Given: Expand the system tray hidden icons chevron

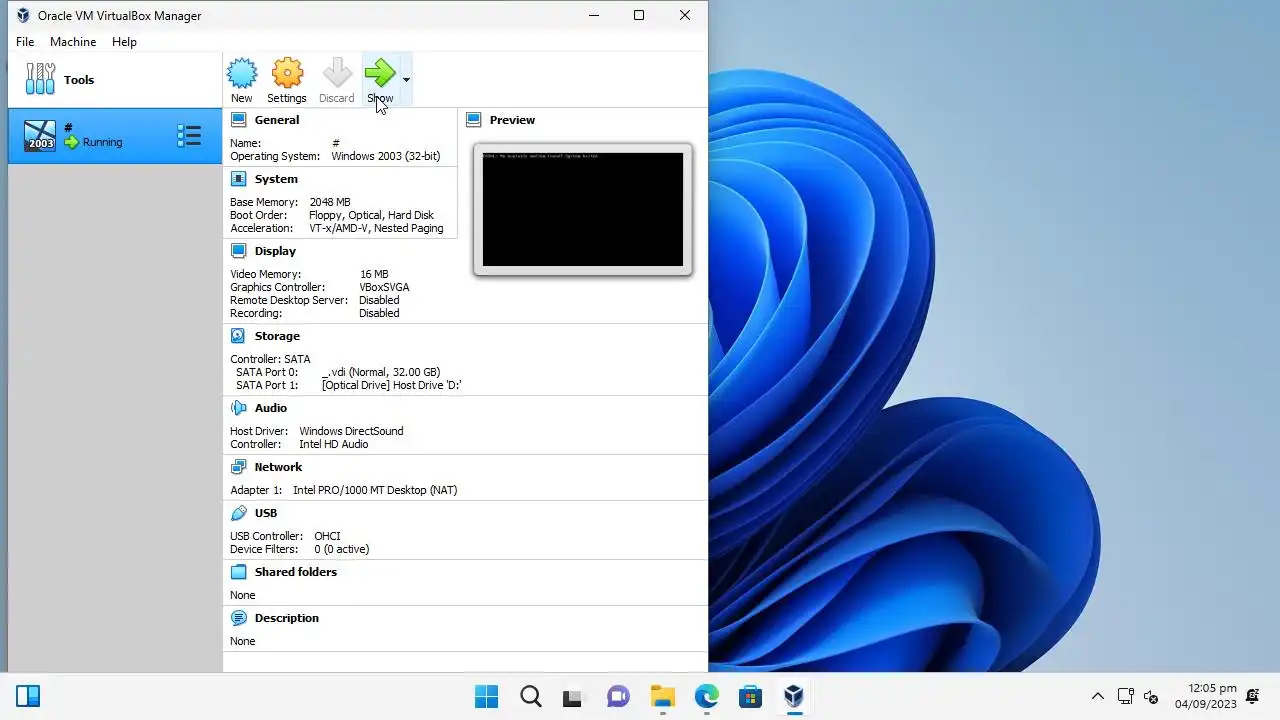Looking at the screenshot, I should click(x=1098, y=697).
